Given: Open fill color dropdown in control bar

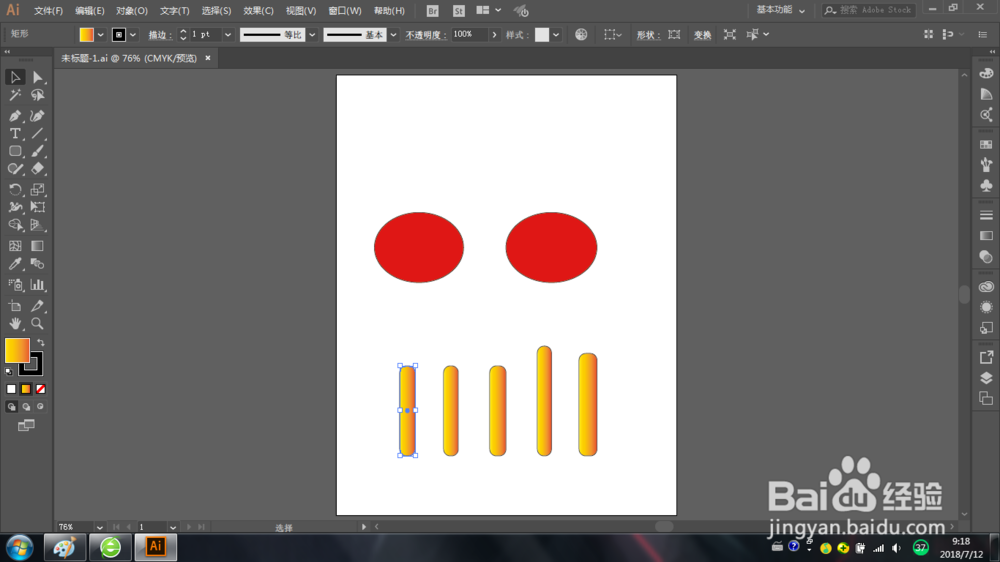Looking at the screenshot, I should point(100,35).
